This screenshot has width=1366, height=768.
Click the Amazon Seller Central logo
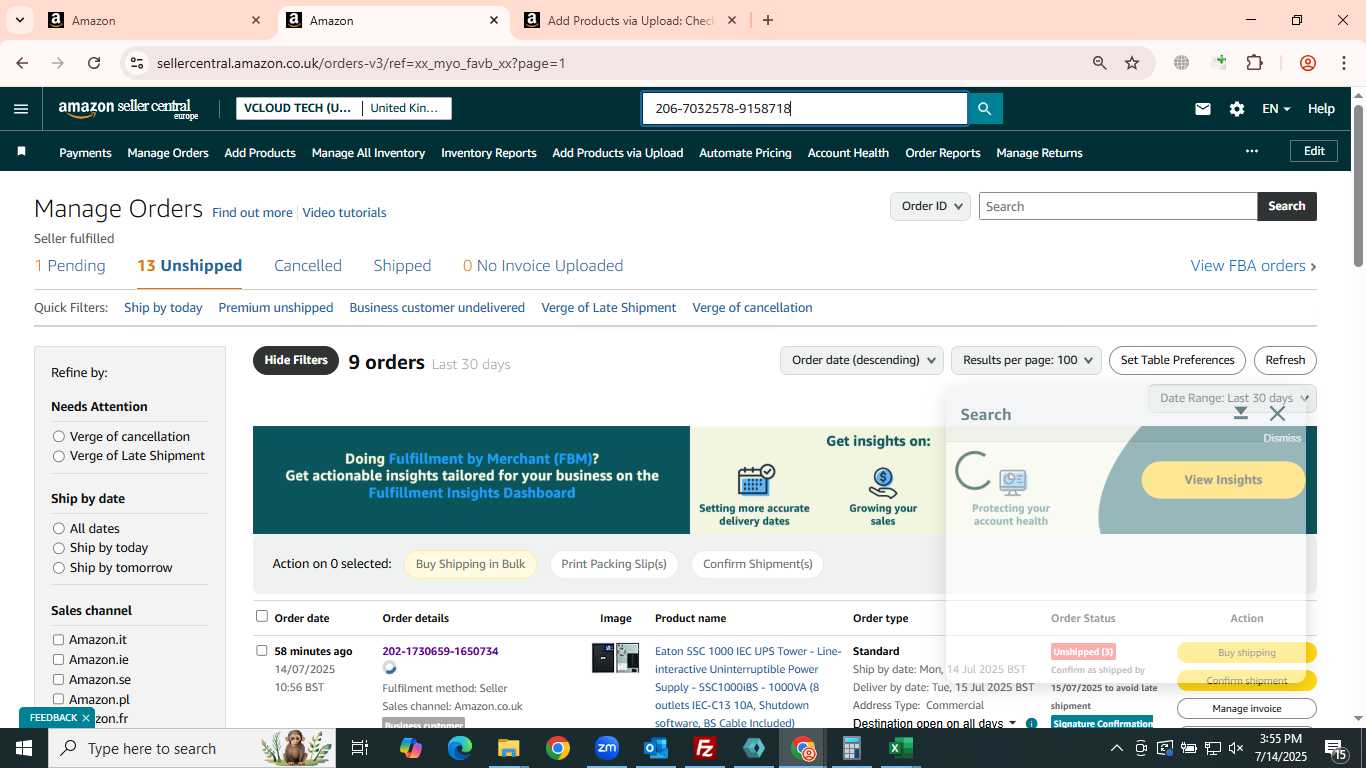128,109
